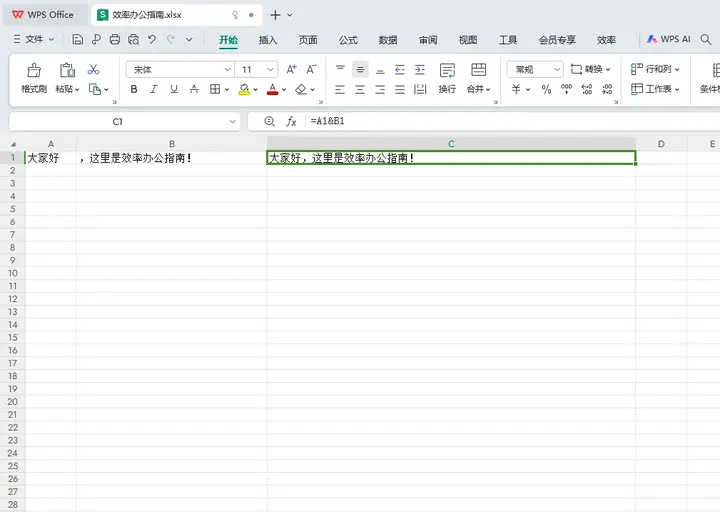Apply yellow fill color

244,89
